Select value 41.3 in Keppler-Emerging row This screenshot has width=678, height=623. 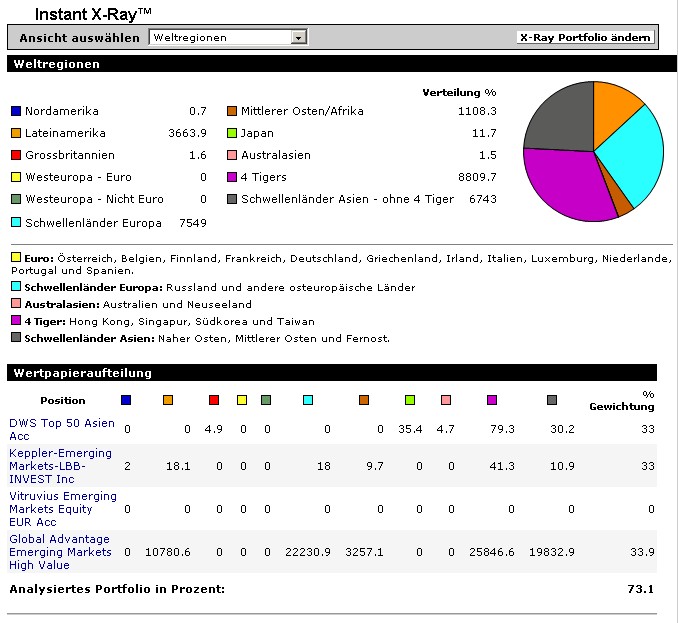click(x=502, y=466)
